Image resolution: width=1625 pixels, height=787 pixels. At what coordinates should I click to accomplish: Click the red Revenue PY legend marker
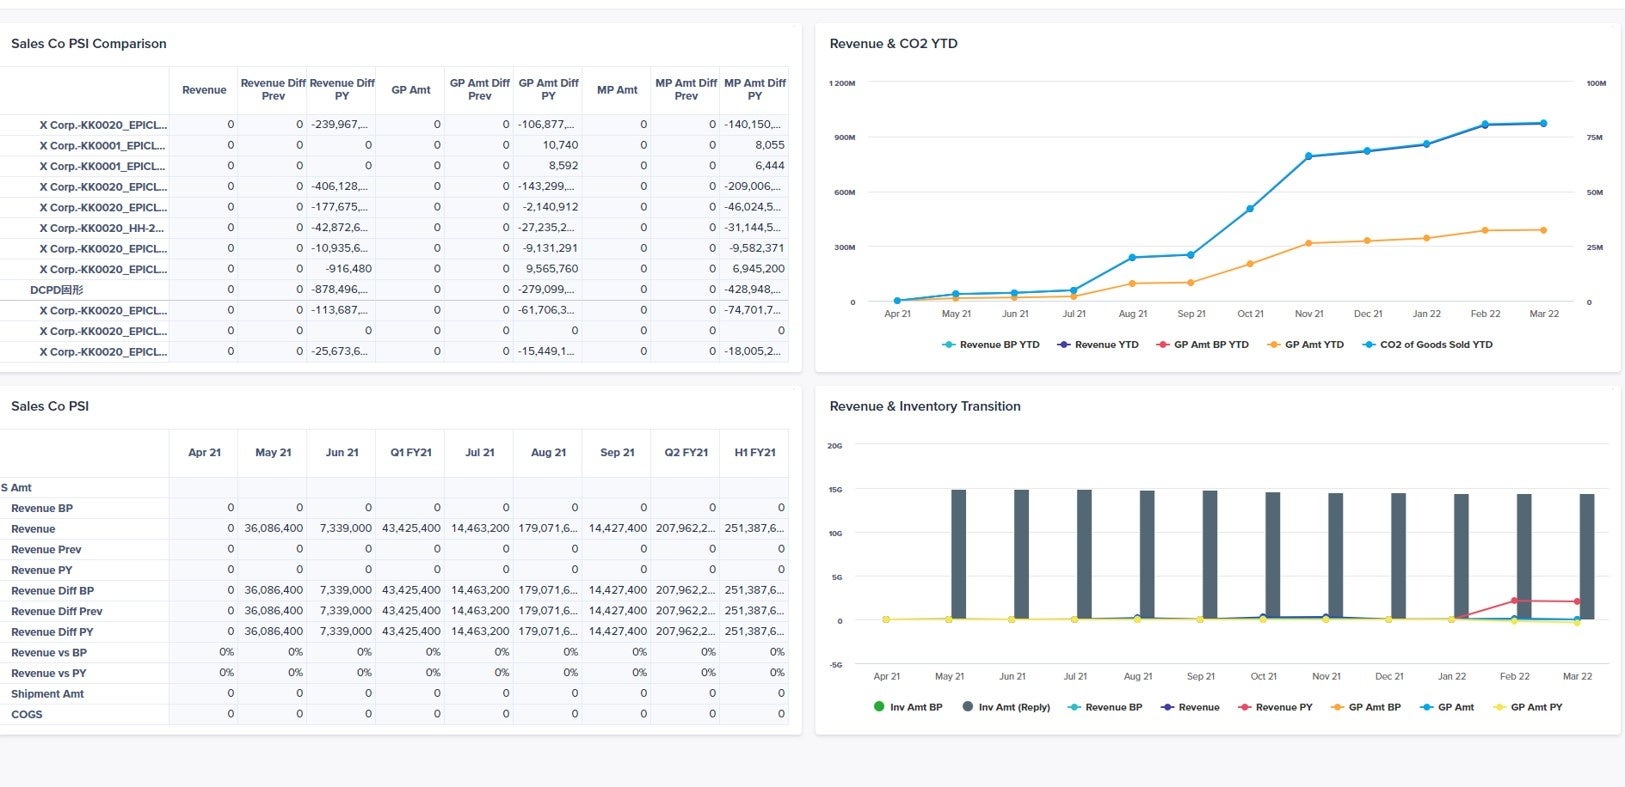pyautogui.click(x=1245, y=707)
